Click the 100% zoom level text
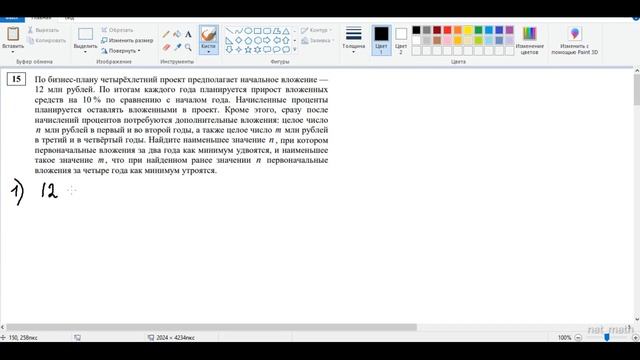Image resolution: width=640 pixels, height=360 pixels. (564, 338)
